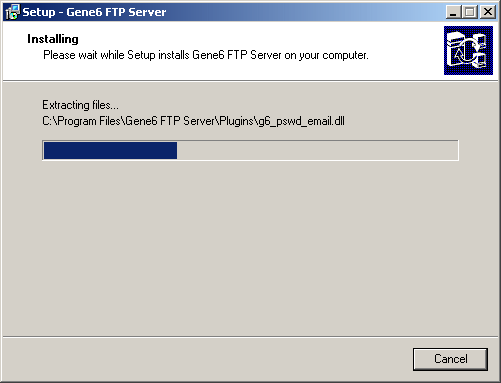Cancel the installation
The width and height of the screenshot is (501, 383).
coord(450,359)
